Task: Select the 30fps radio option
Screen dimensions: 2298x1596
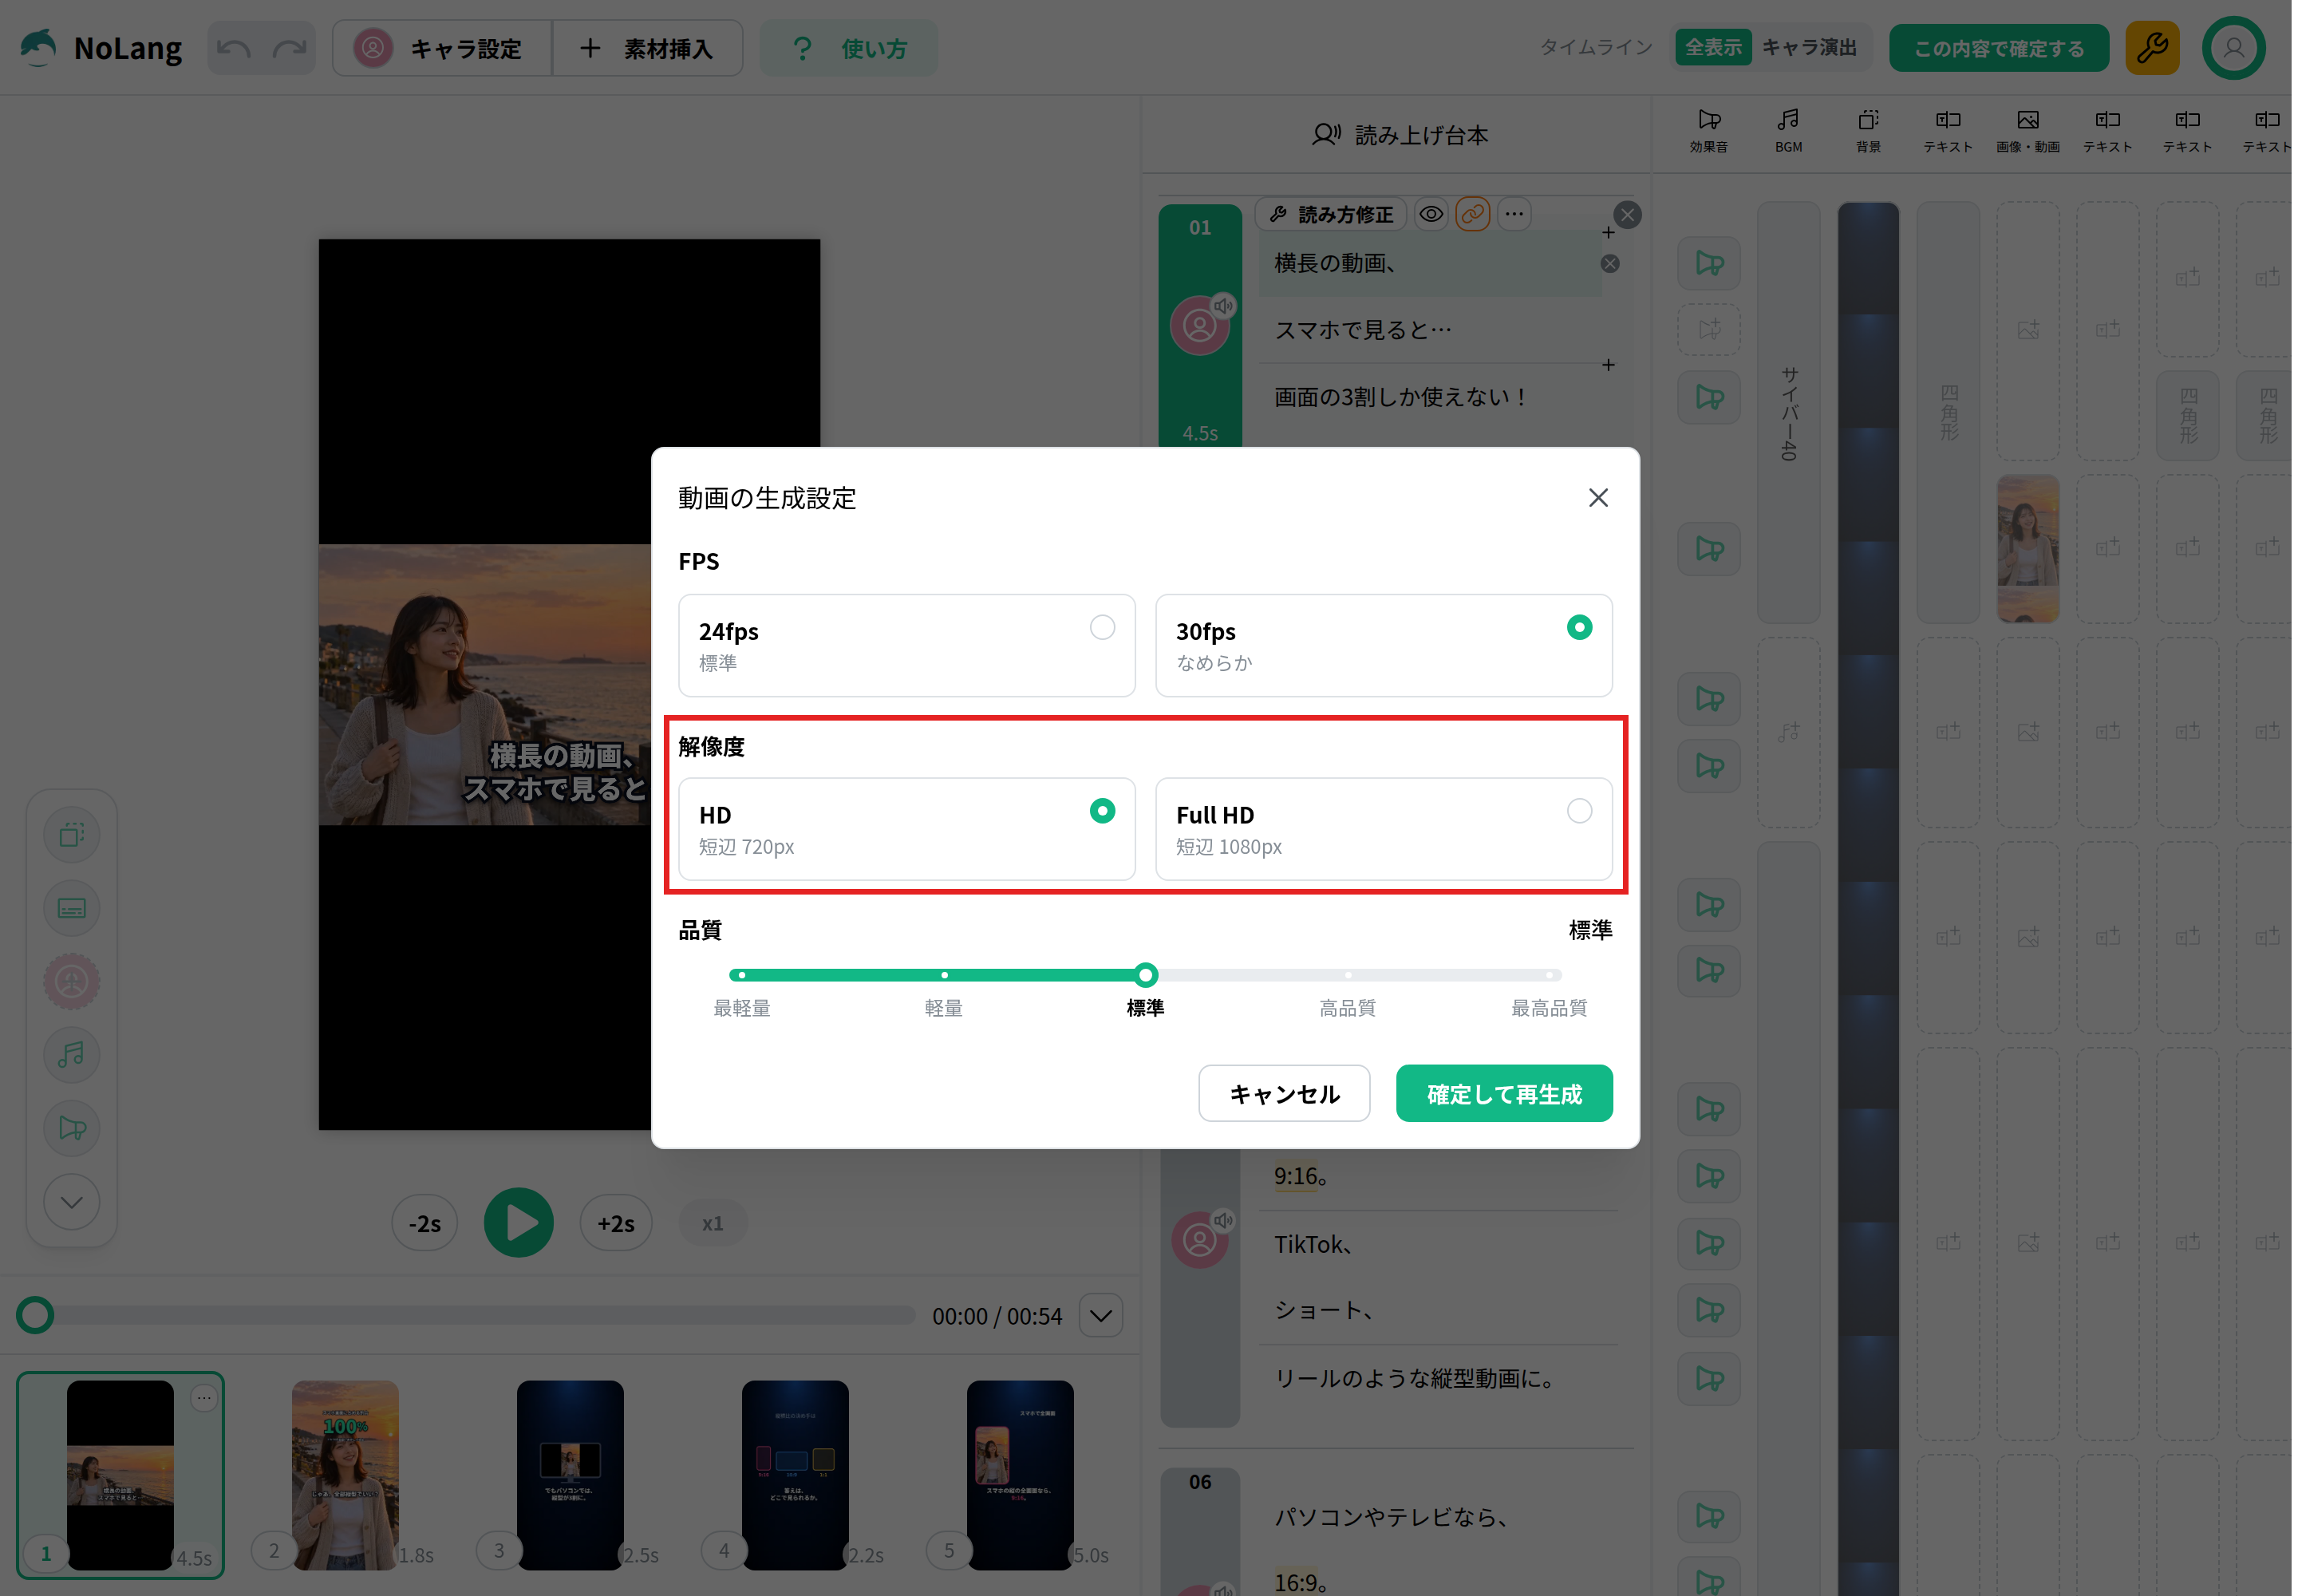Action: coord(1383,645)
